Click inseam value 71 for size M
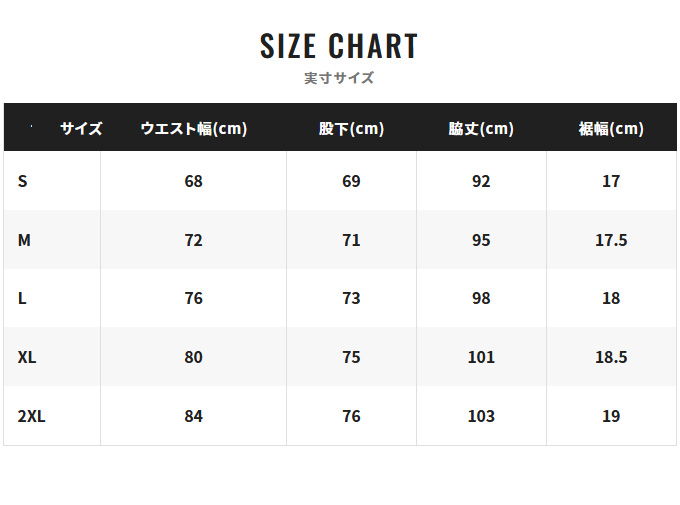 351,240
